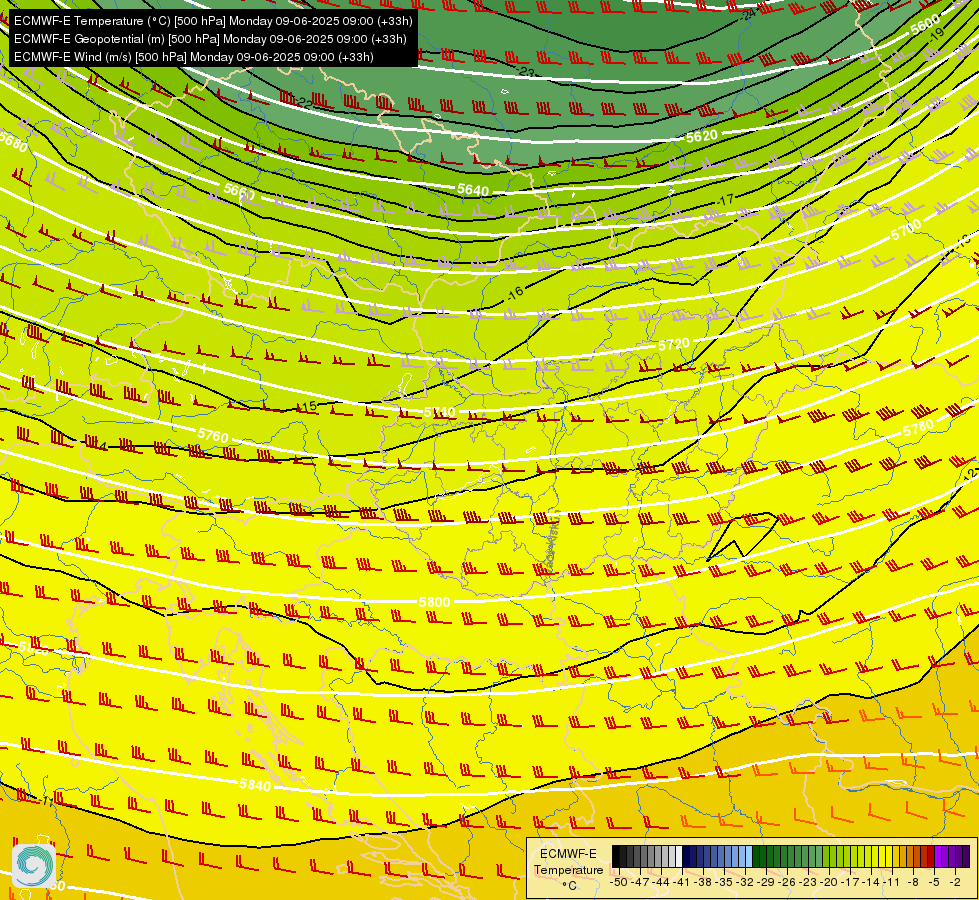This screenshot has height=900, width=979.
Task: Click the swirl logo icon
Action: 34,865
